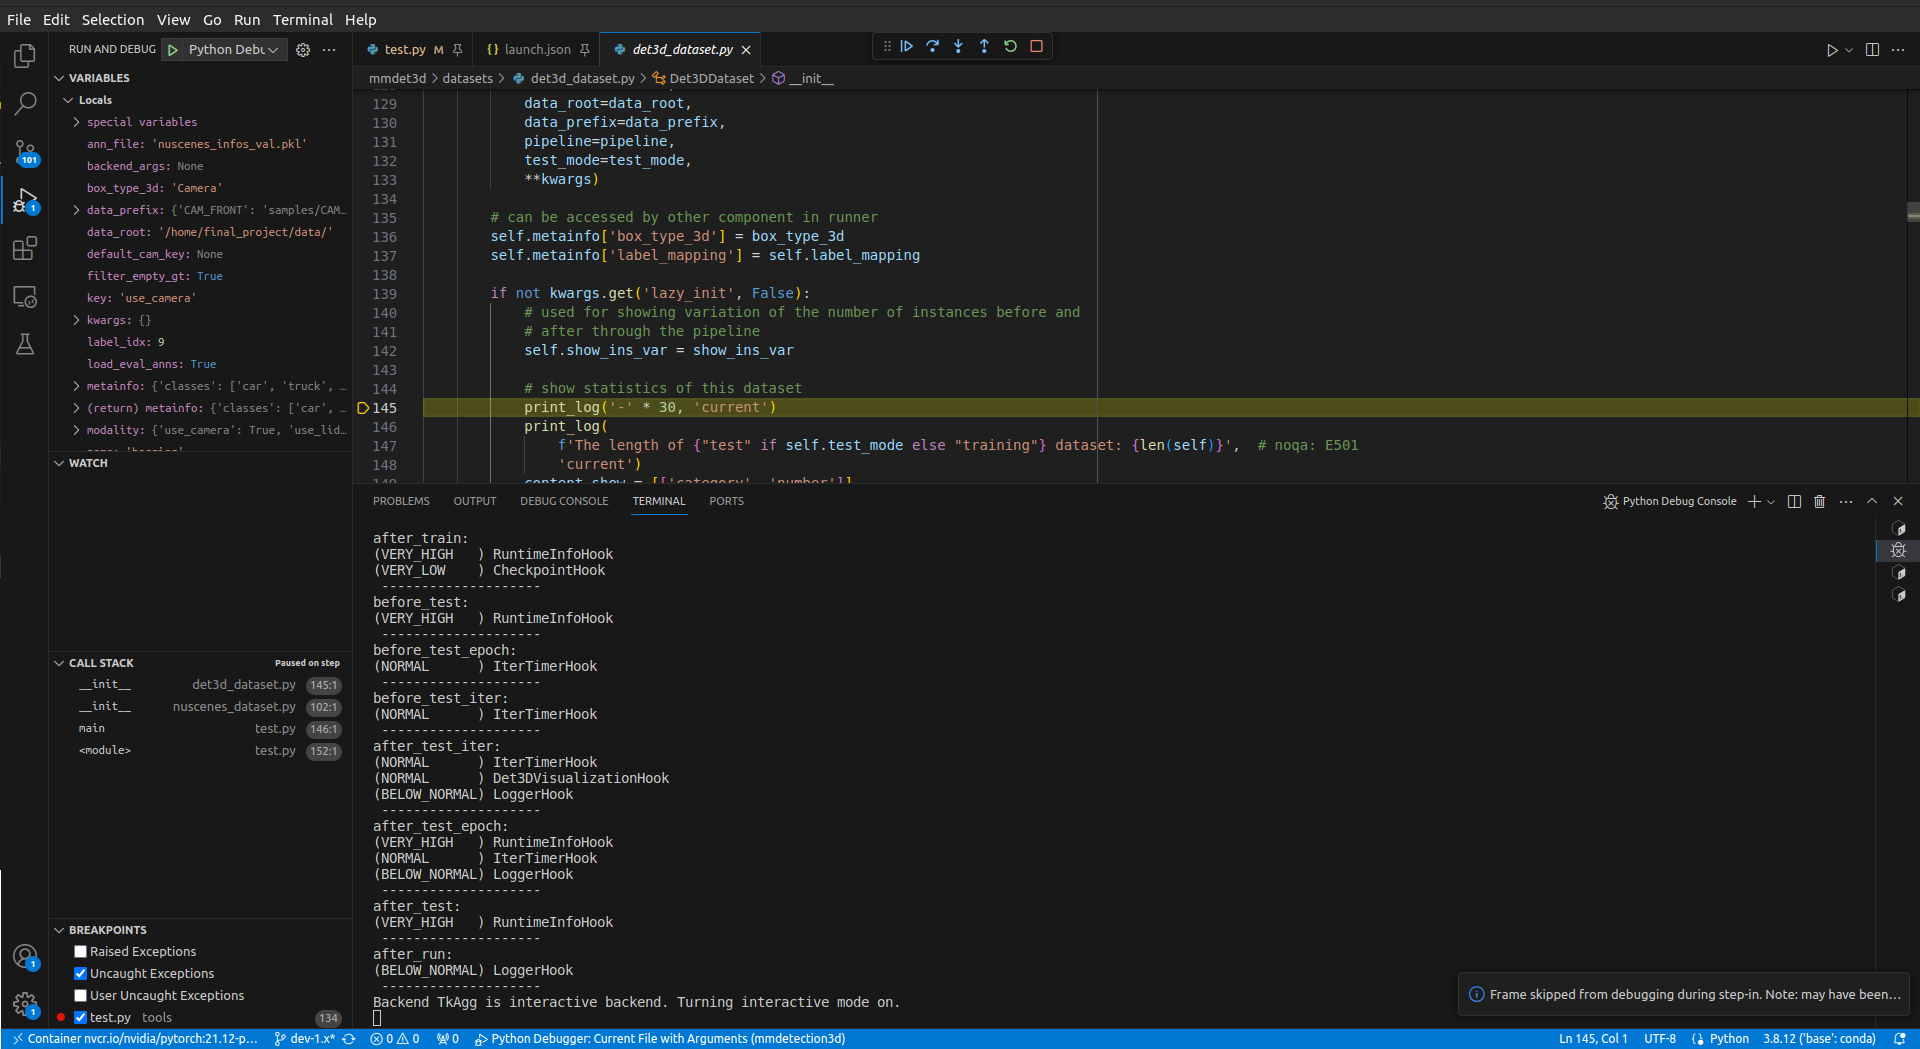The width and height of the screenshot is (1920, 1049).
Task: Kill the terminal with the trash icon
Action: (x=1819, y=501)
